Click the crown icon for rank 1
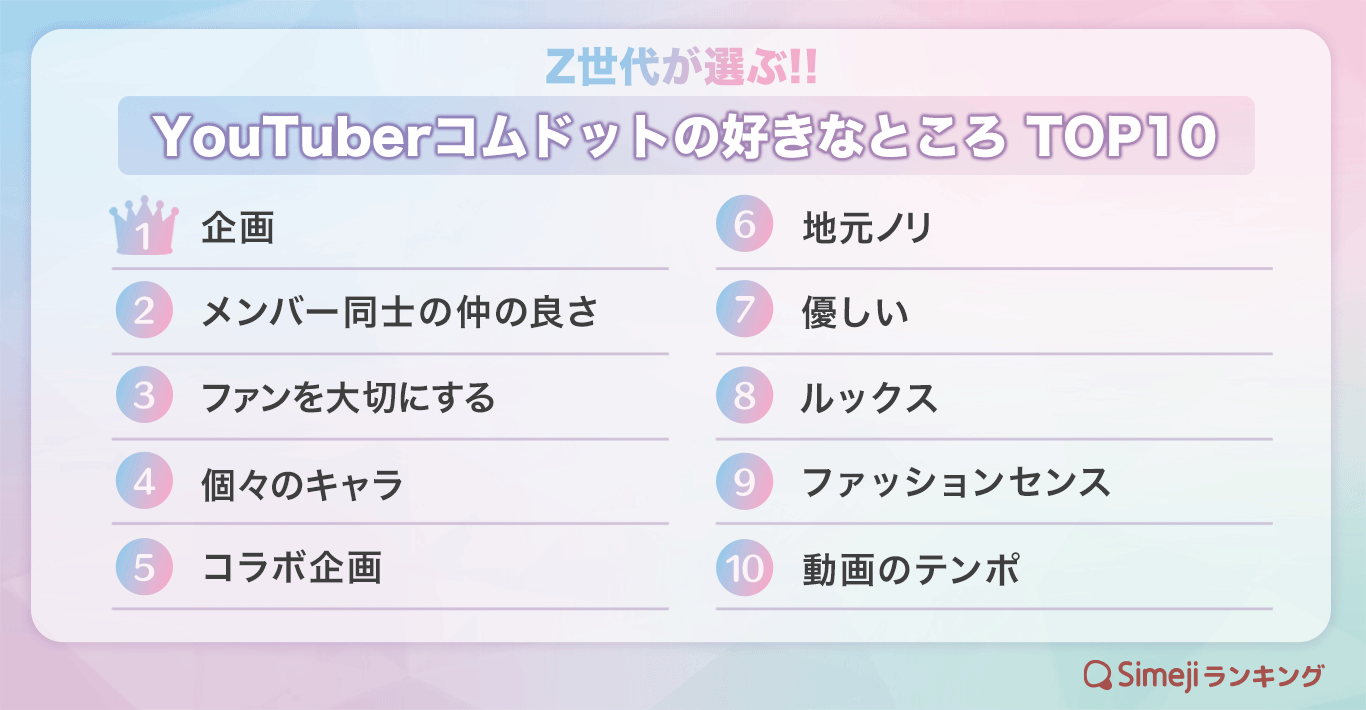Image resolution: width=1366 pixels, height=710 pixels. (x=144, y=226)
